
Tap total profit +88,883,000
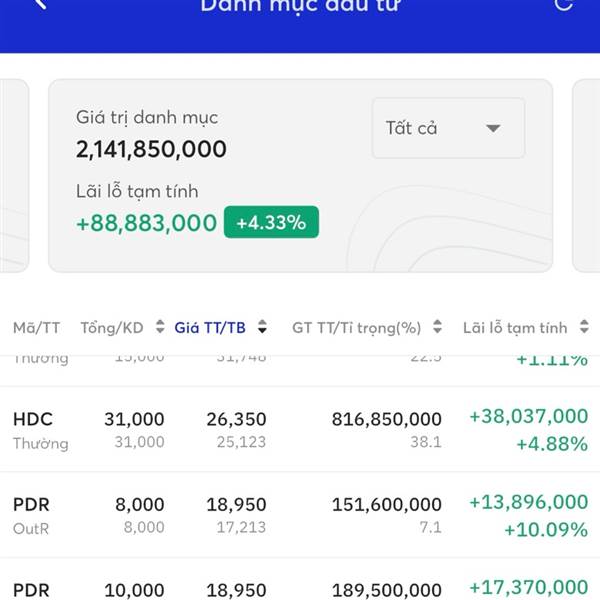[147, 223]
